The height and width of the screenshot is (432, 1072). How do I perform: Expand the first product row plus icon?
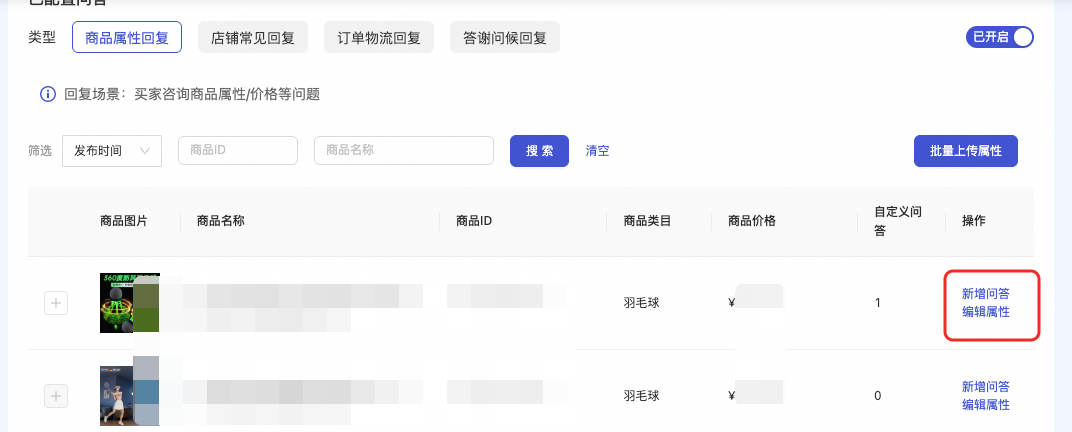point(56,303)
